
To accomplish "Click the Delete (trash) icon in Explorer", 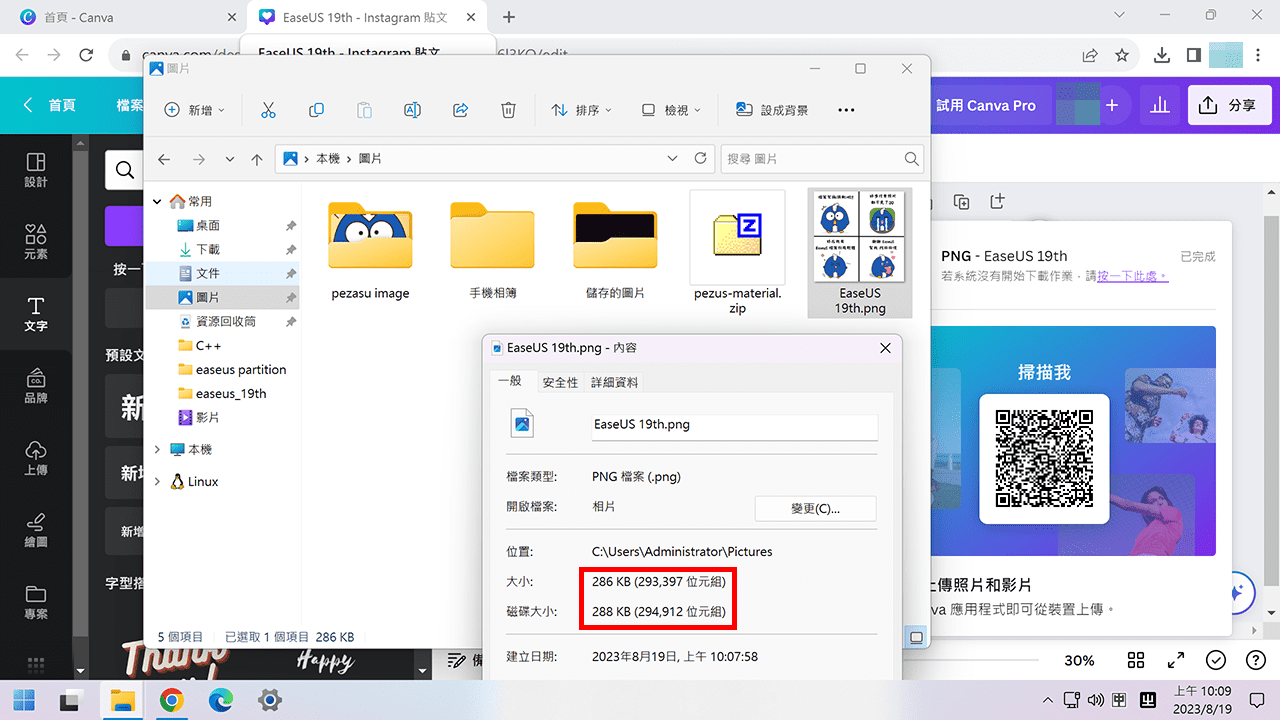I will coord(508,110).
